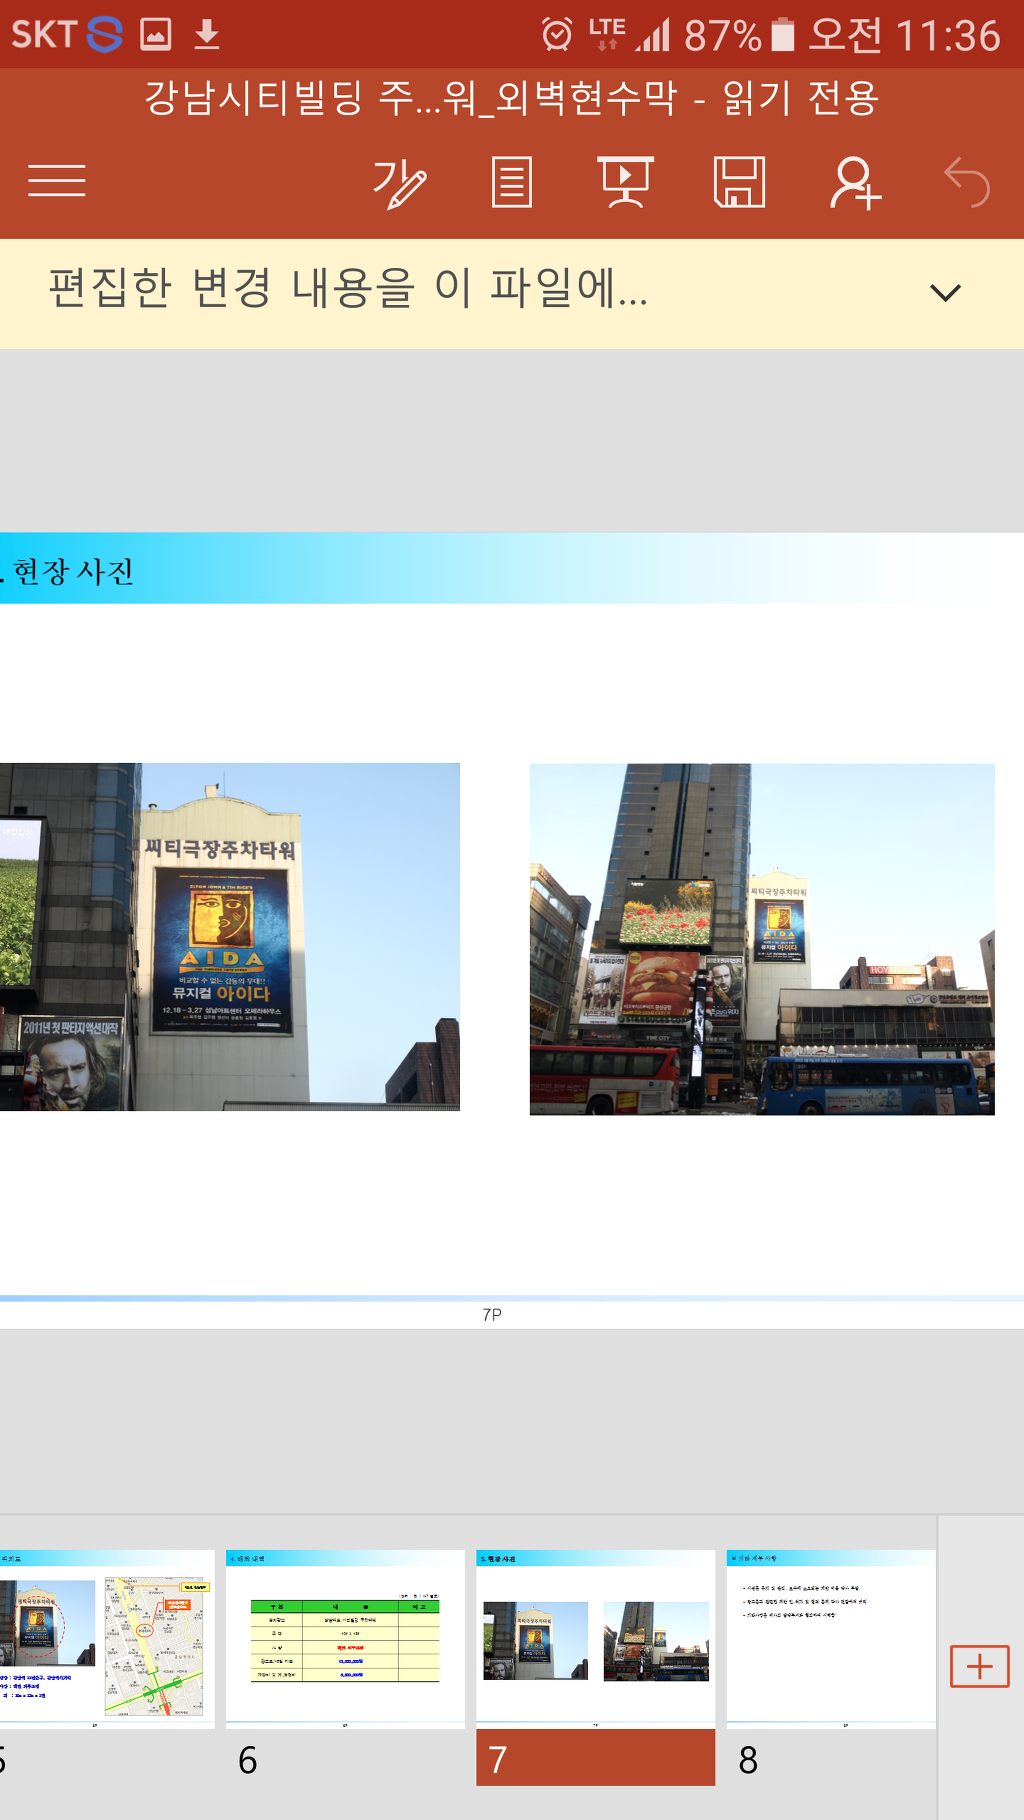Start the slideshow presentation
1024x1820 pixels.
pyautogui.click(x=625, y=183)
